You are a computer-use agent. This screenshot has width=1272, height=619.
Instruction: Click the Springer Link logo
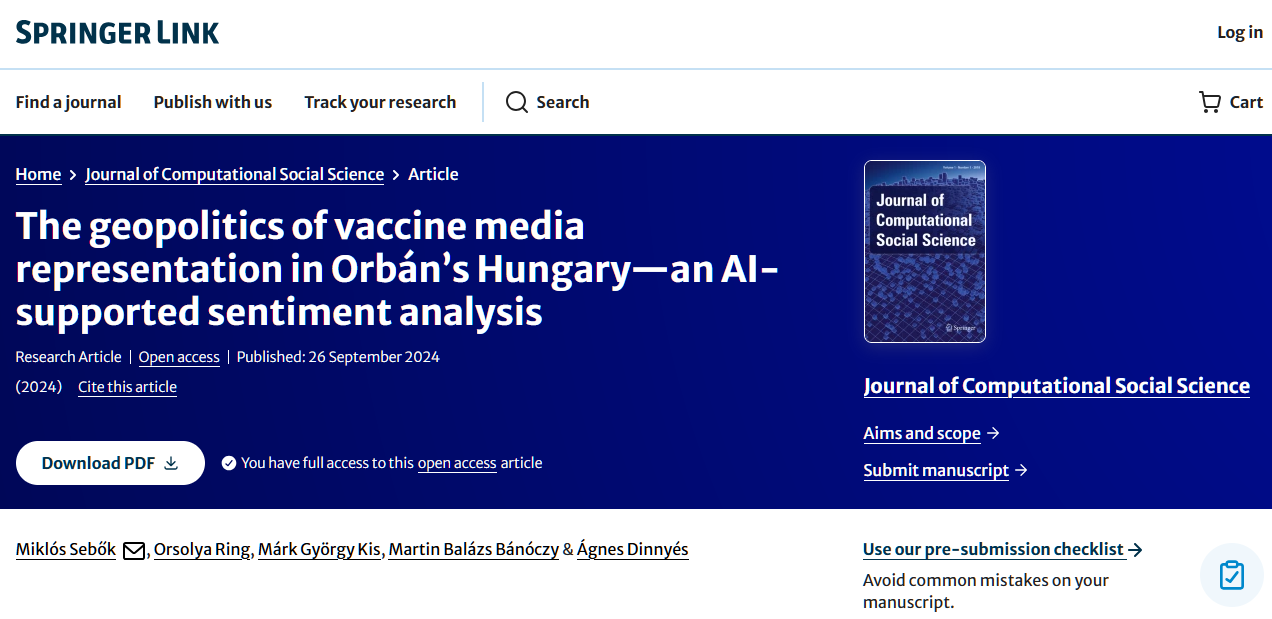tap(117, 33)
